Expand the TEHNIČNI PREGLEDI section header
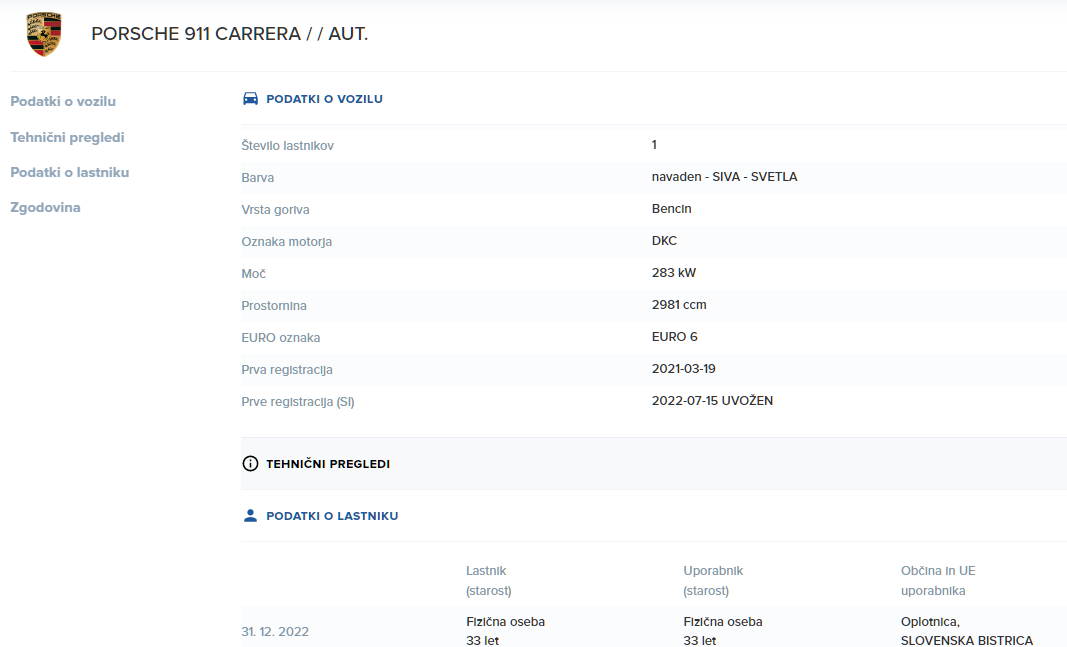The image size is (1067, 647). point(654,463)
